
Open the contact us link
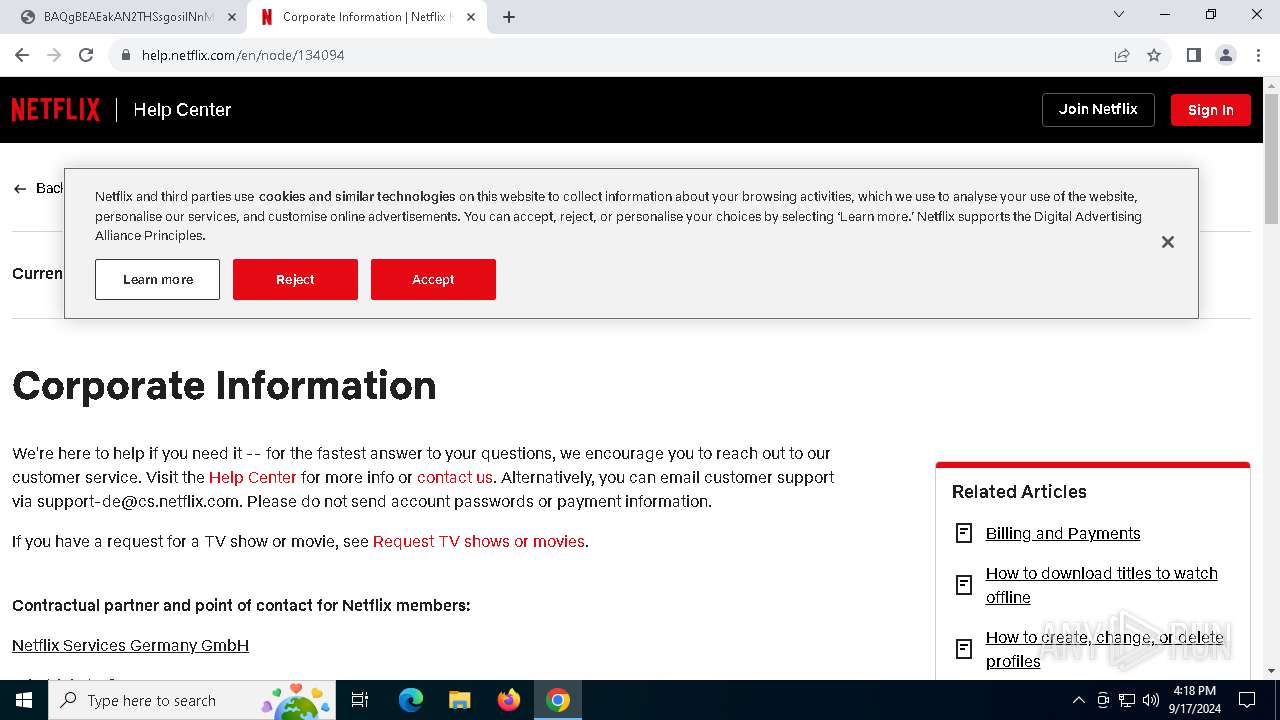[455, 477]
